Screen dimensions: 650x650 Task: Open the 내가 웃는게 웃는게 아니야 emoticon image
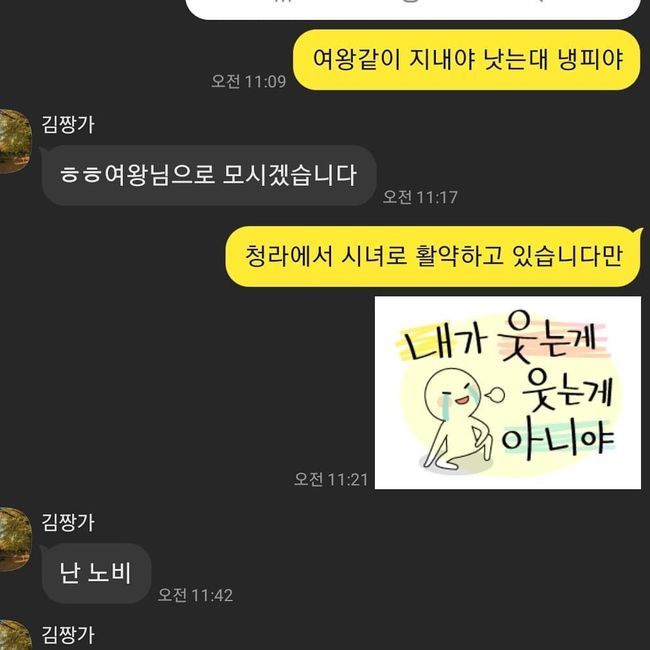[507, 392]
